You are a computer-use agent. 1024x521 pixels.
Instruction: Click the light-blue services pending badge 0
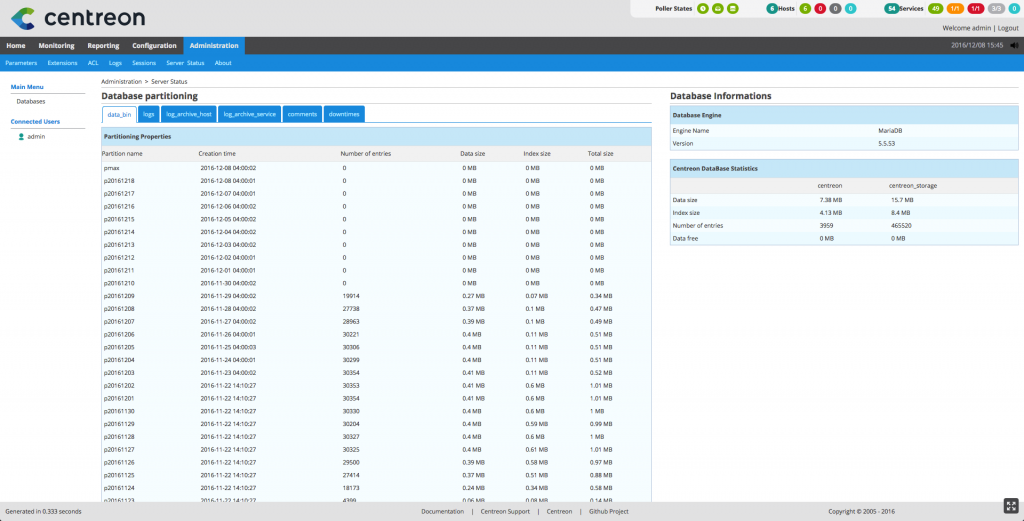pyautogui.click(x=1014, y=8)
